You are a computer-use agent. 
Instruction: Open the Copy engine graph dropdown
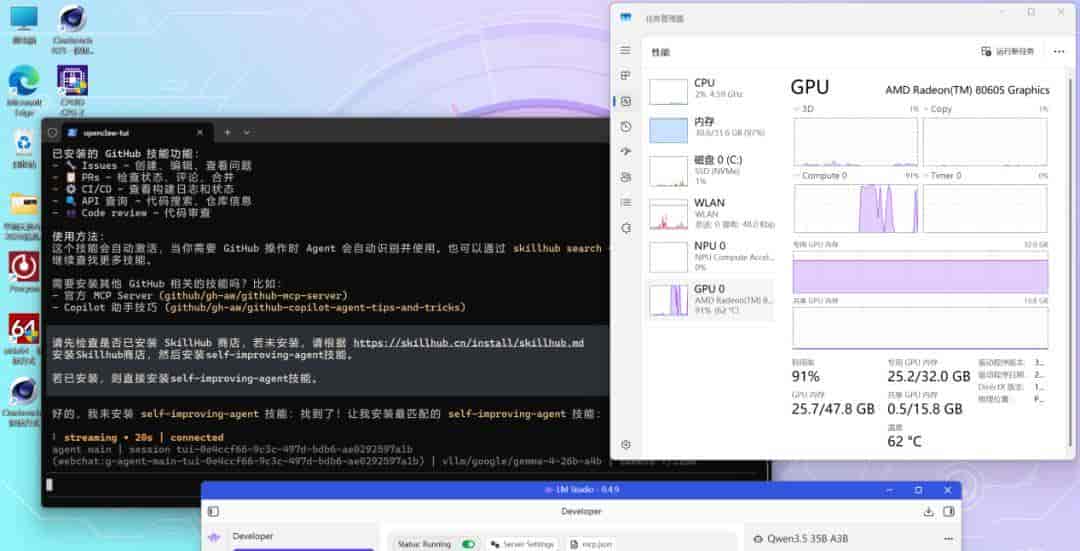937,109
